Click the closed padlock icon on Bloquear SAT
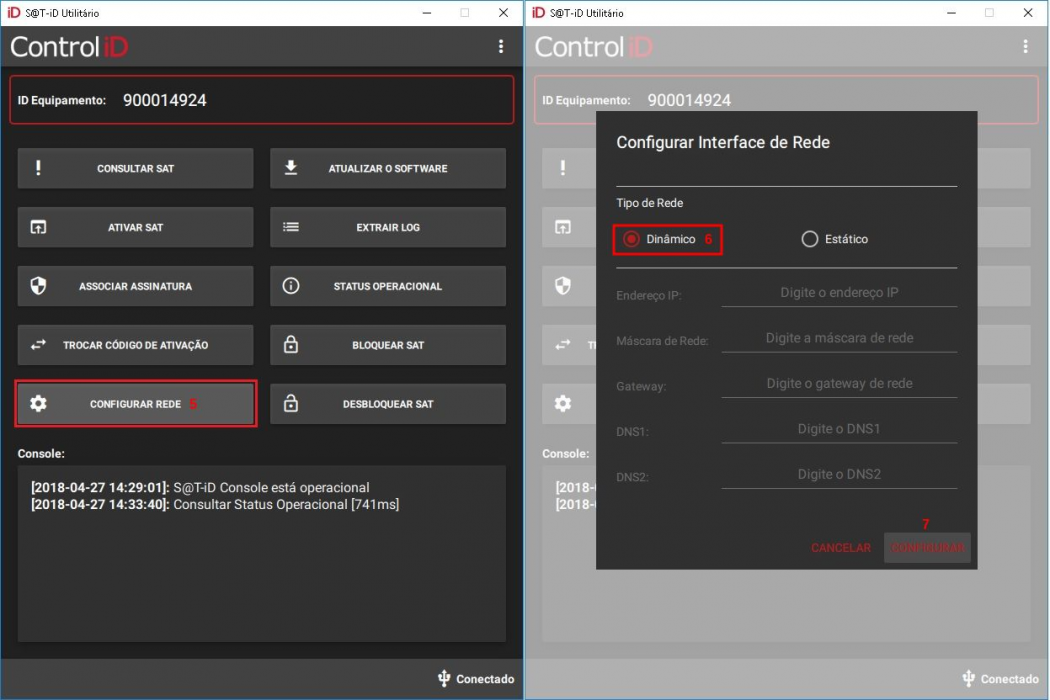Viewport: 1050px width, 700px height. (291, 344)
